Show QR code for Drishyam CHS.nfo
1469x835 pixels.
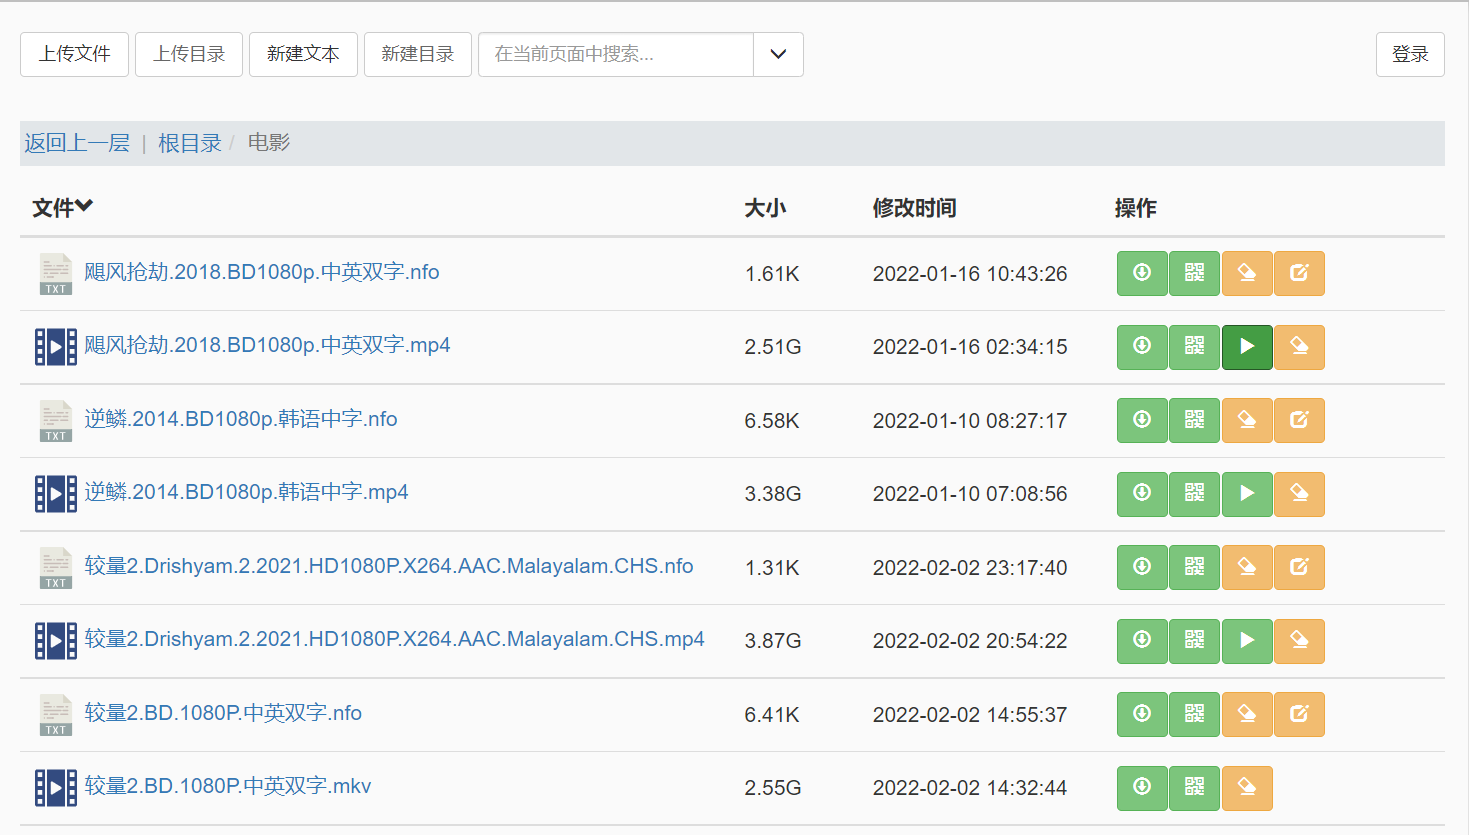[x=1195, y=567]
